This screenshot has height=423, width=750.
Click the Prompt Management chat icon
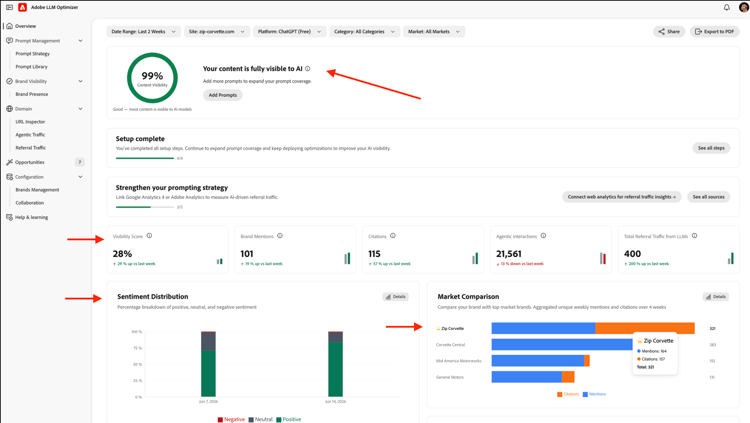click(10, 41)
